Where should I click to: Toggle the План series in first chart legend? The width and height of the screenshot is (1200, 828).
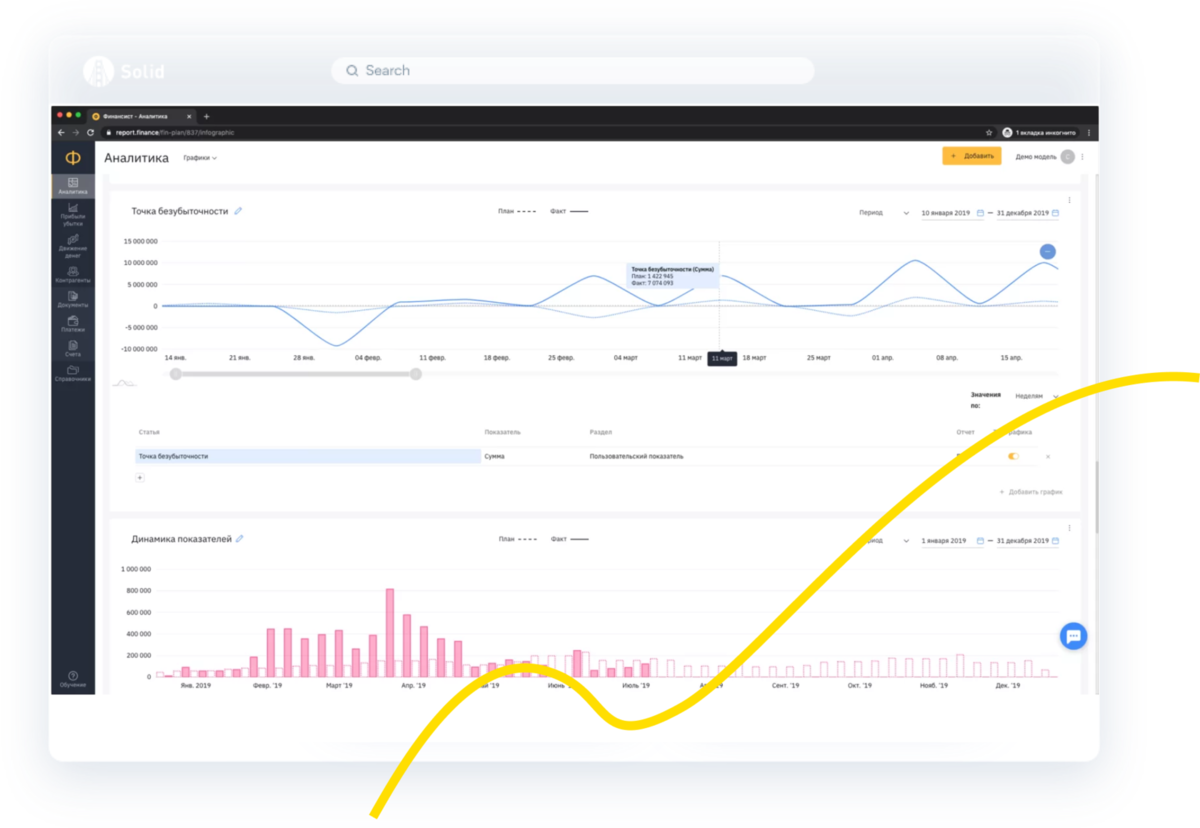(x=517, y=212)
